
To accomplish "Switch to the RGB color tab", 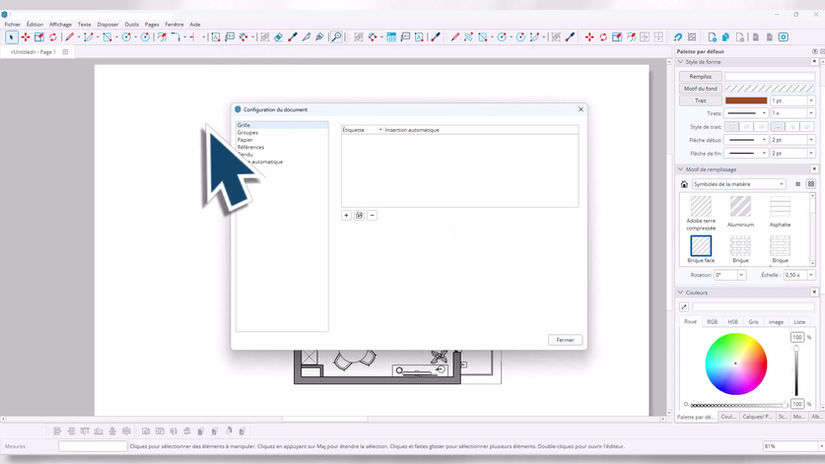I will [x=712, y=321].
